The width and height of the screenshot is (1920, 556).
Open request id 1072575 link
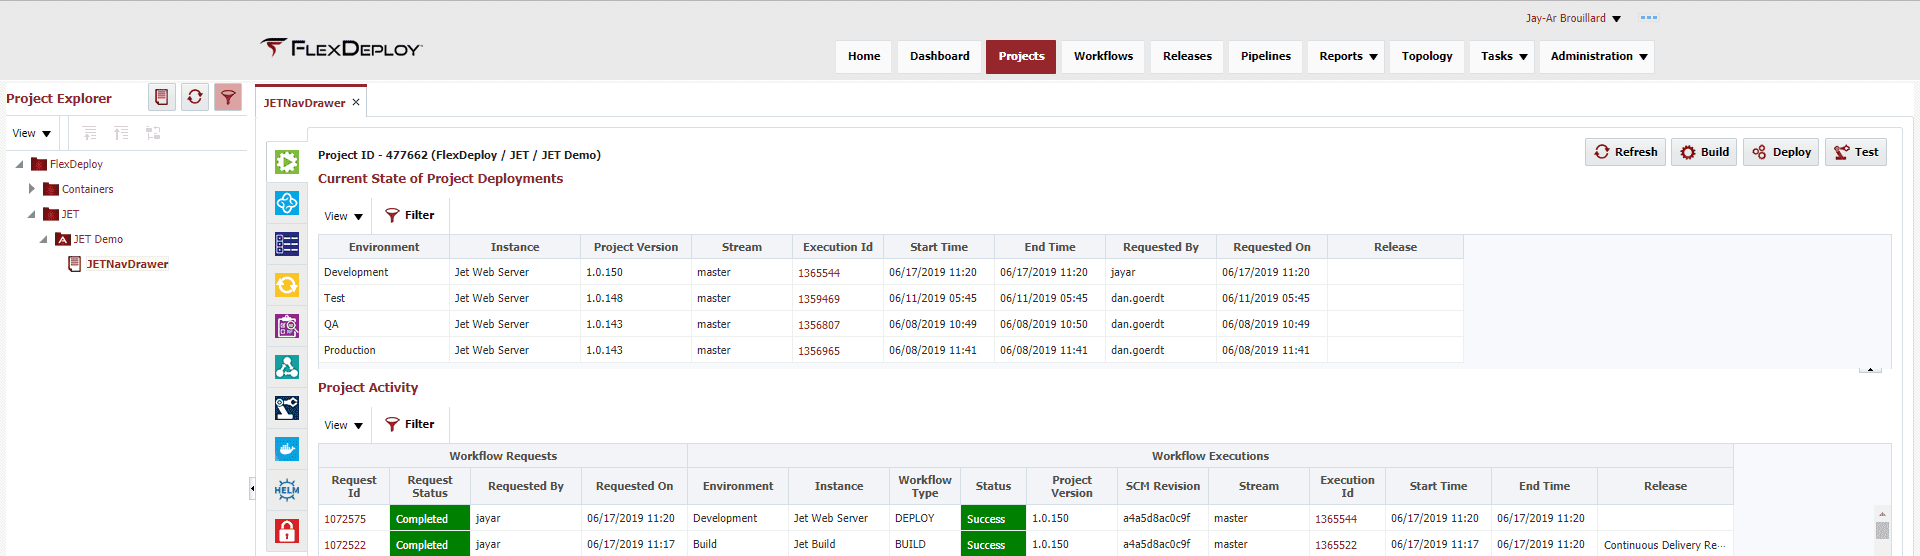[345, 519]
